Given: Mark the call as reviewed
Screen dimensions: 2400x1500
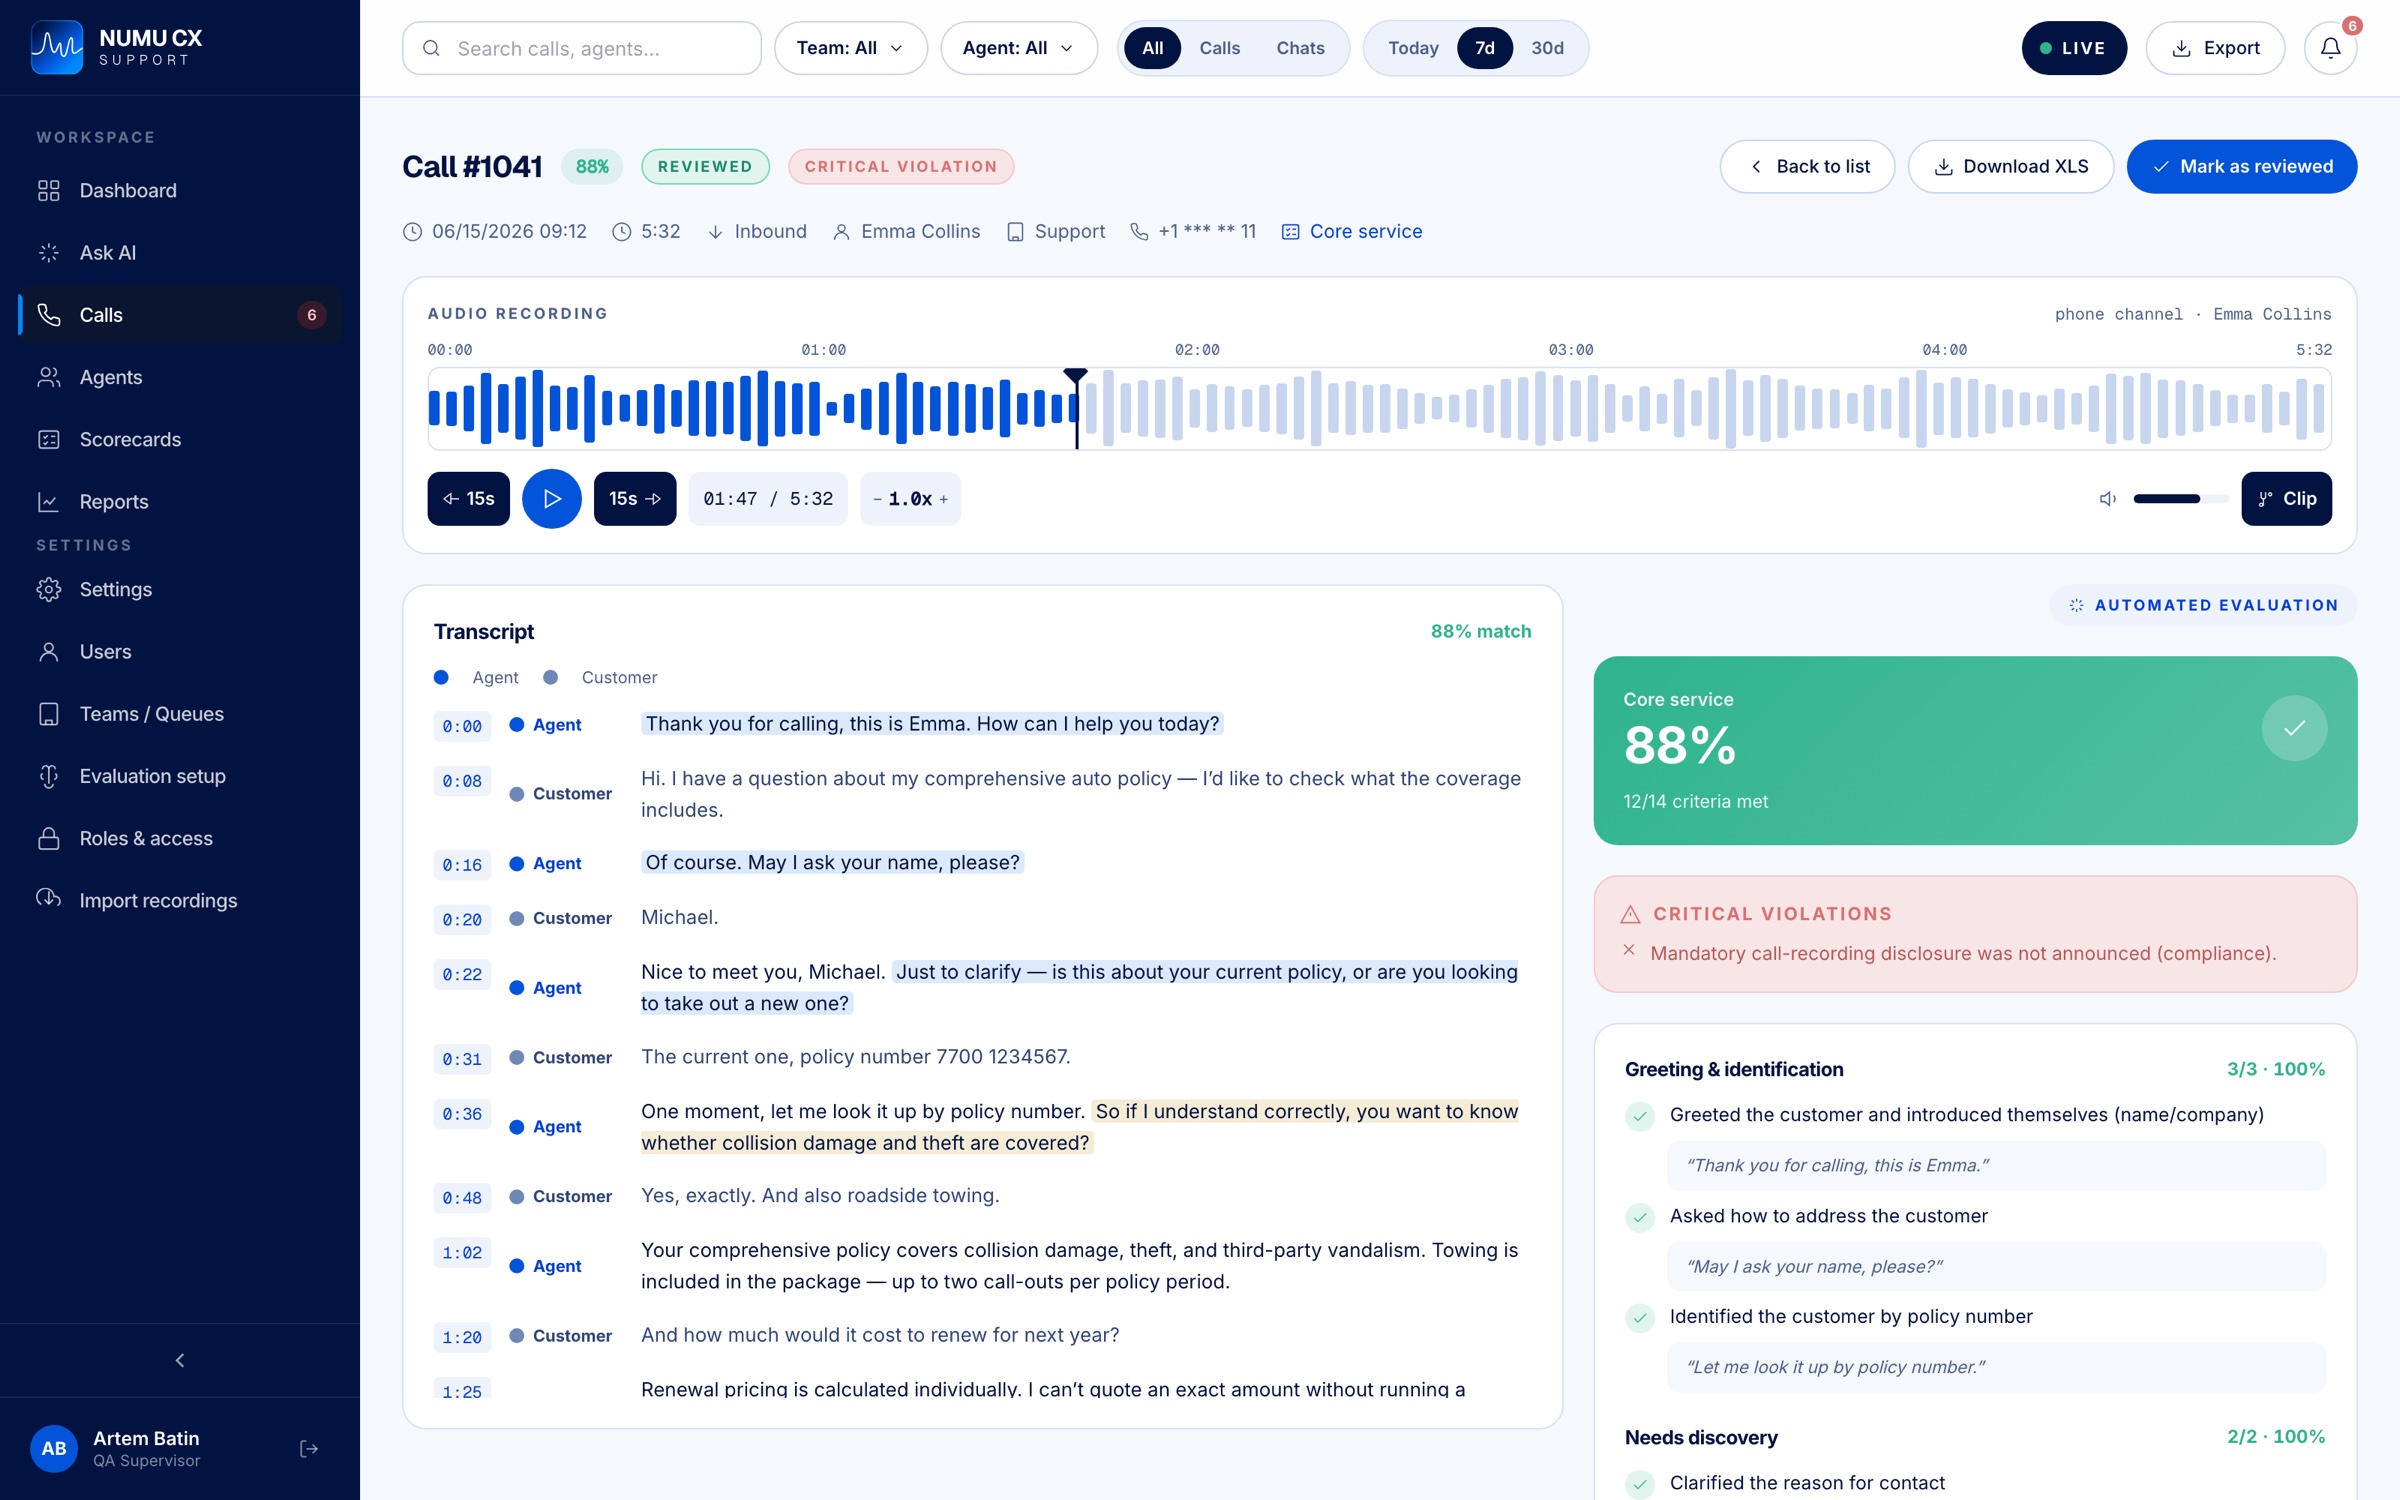Looking at the screenshot, I should point(2241,166).
